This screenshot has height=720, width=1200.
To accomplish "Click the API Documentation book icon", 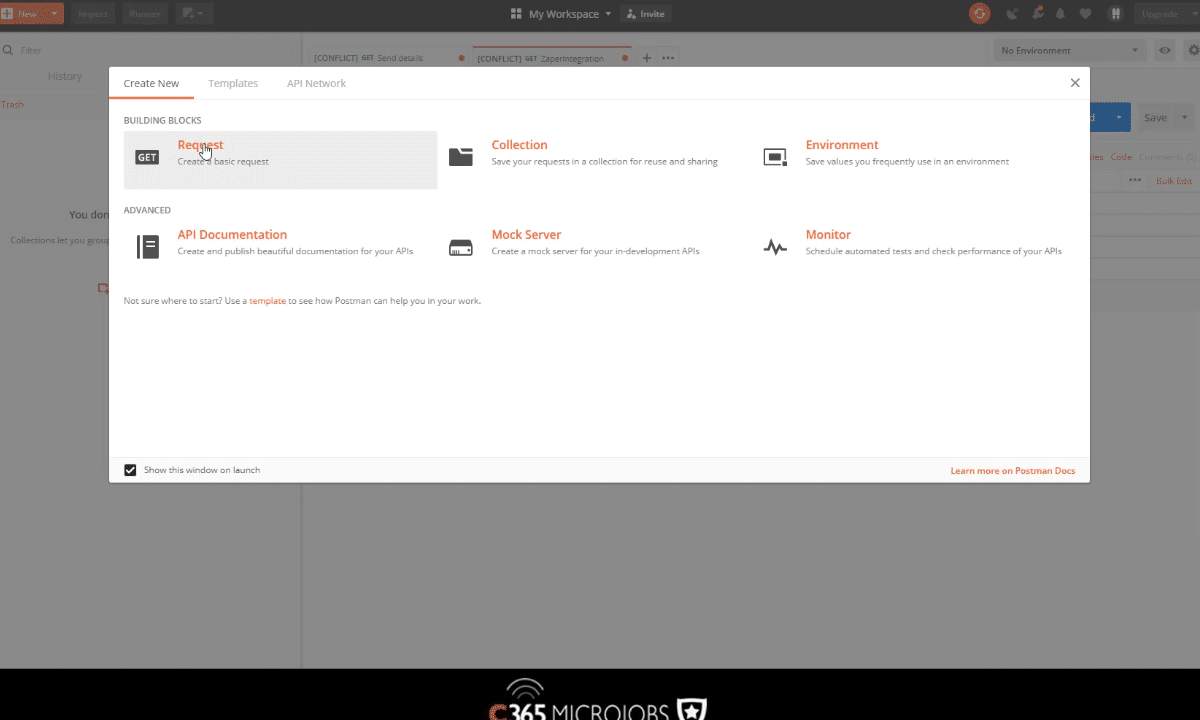I will click(x=148, y=247).
